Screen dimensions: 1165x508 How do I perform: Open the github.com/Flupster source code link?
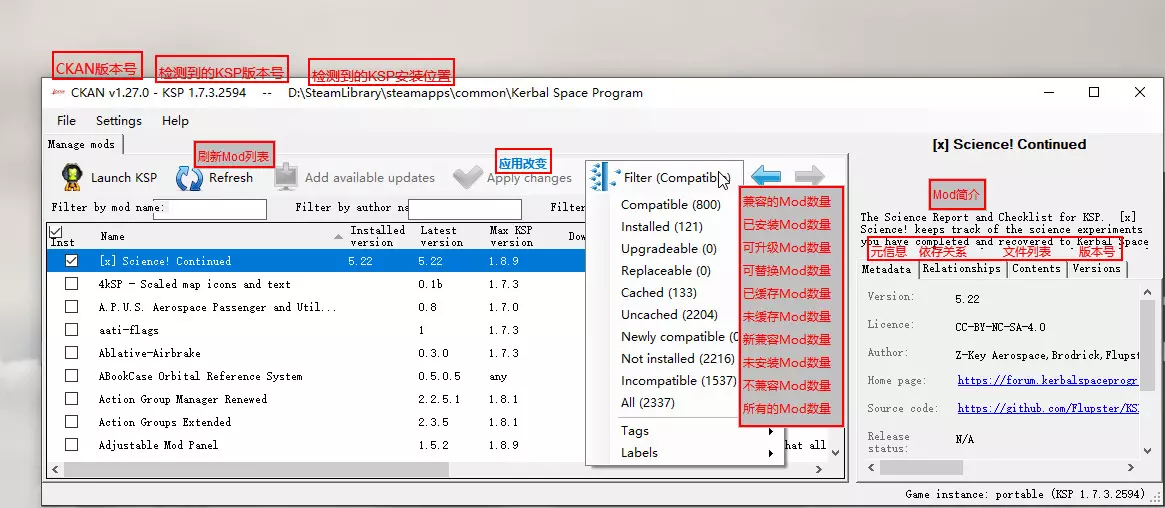[x=1048, y=408]
